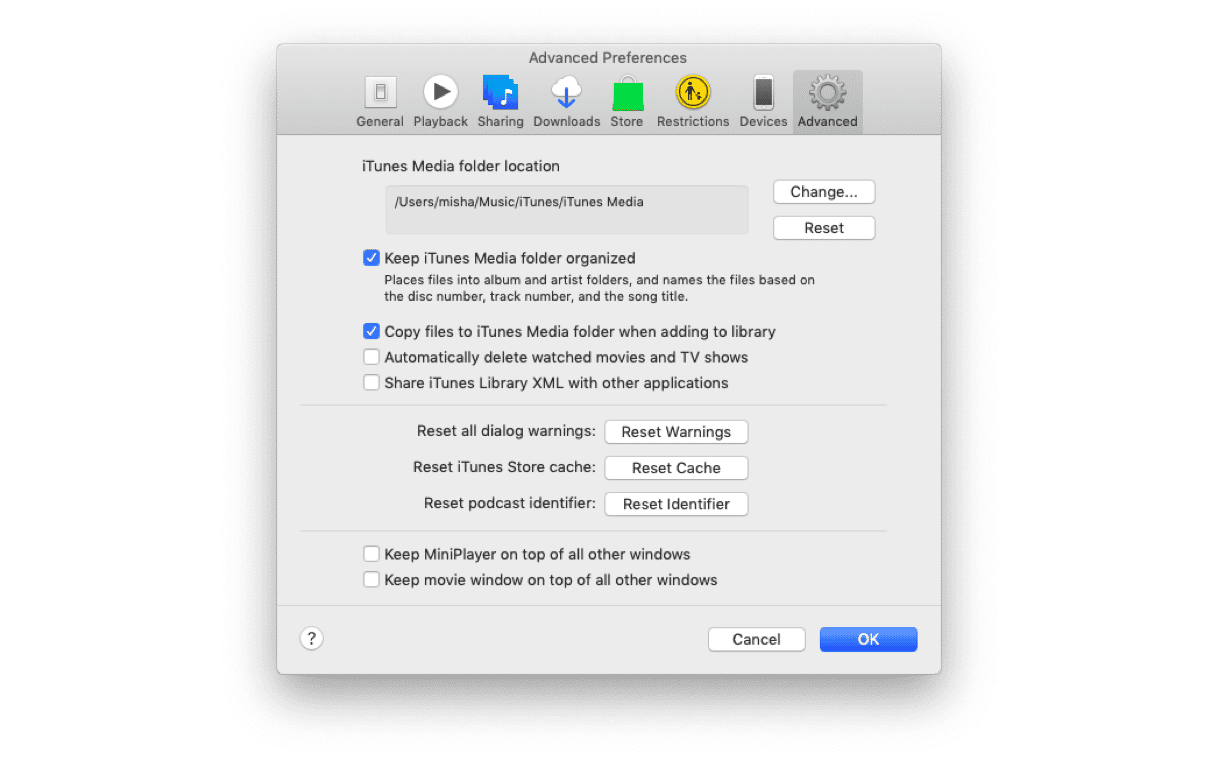Click 'iTunes Media folder location' heading
Image resolution: width=1216 pixels, height=760 pixels.
point(461,166)
